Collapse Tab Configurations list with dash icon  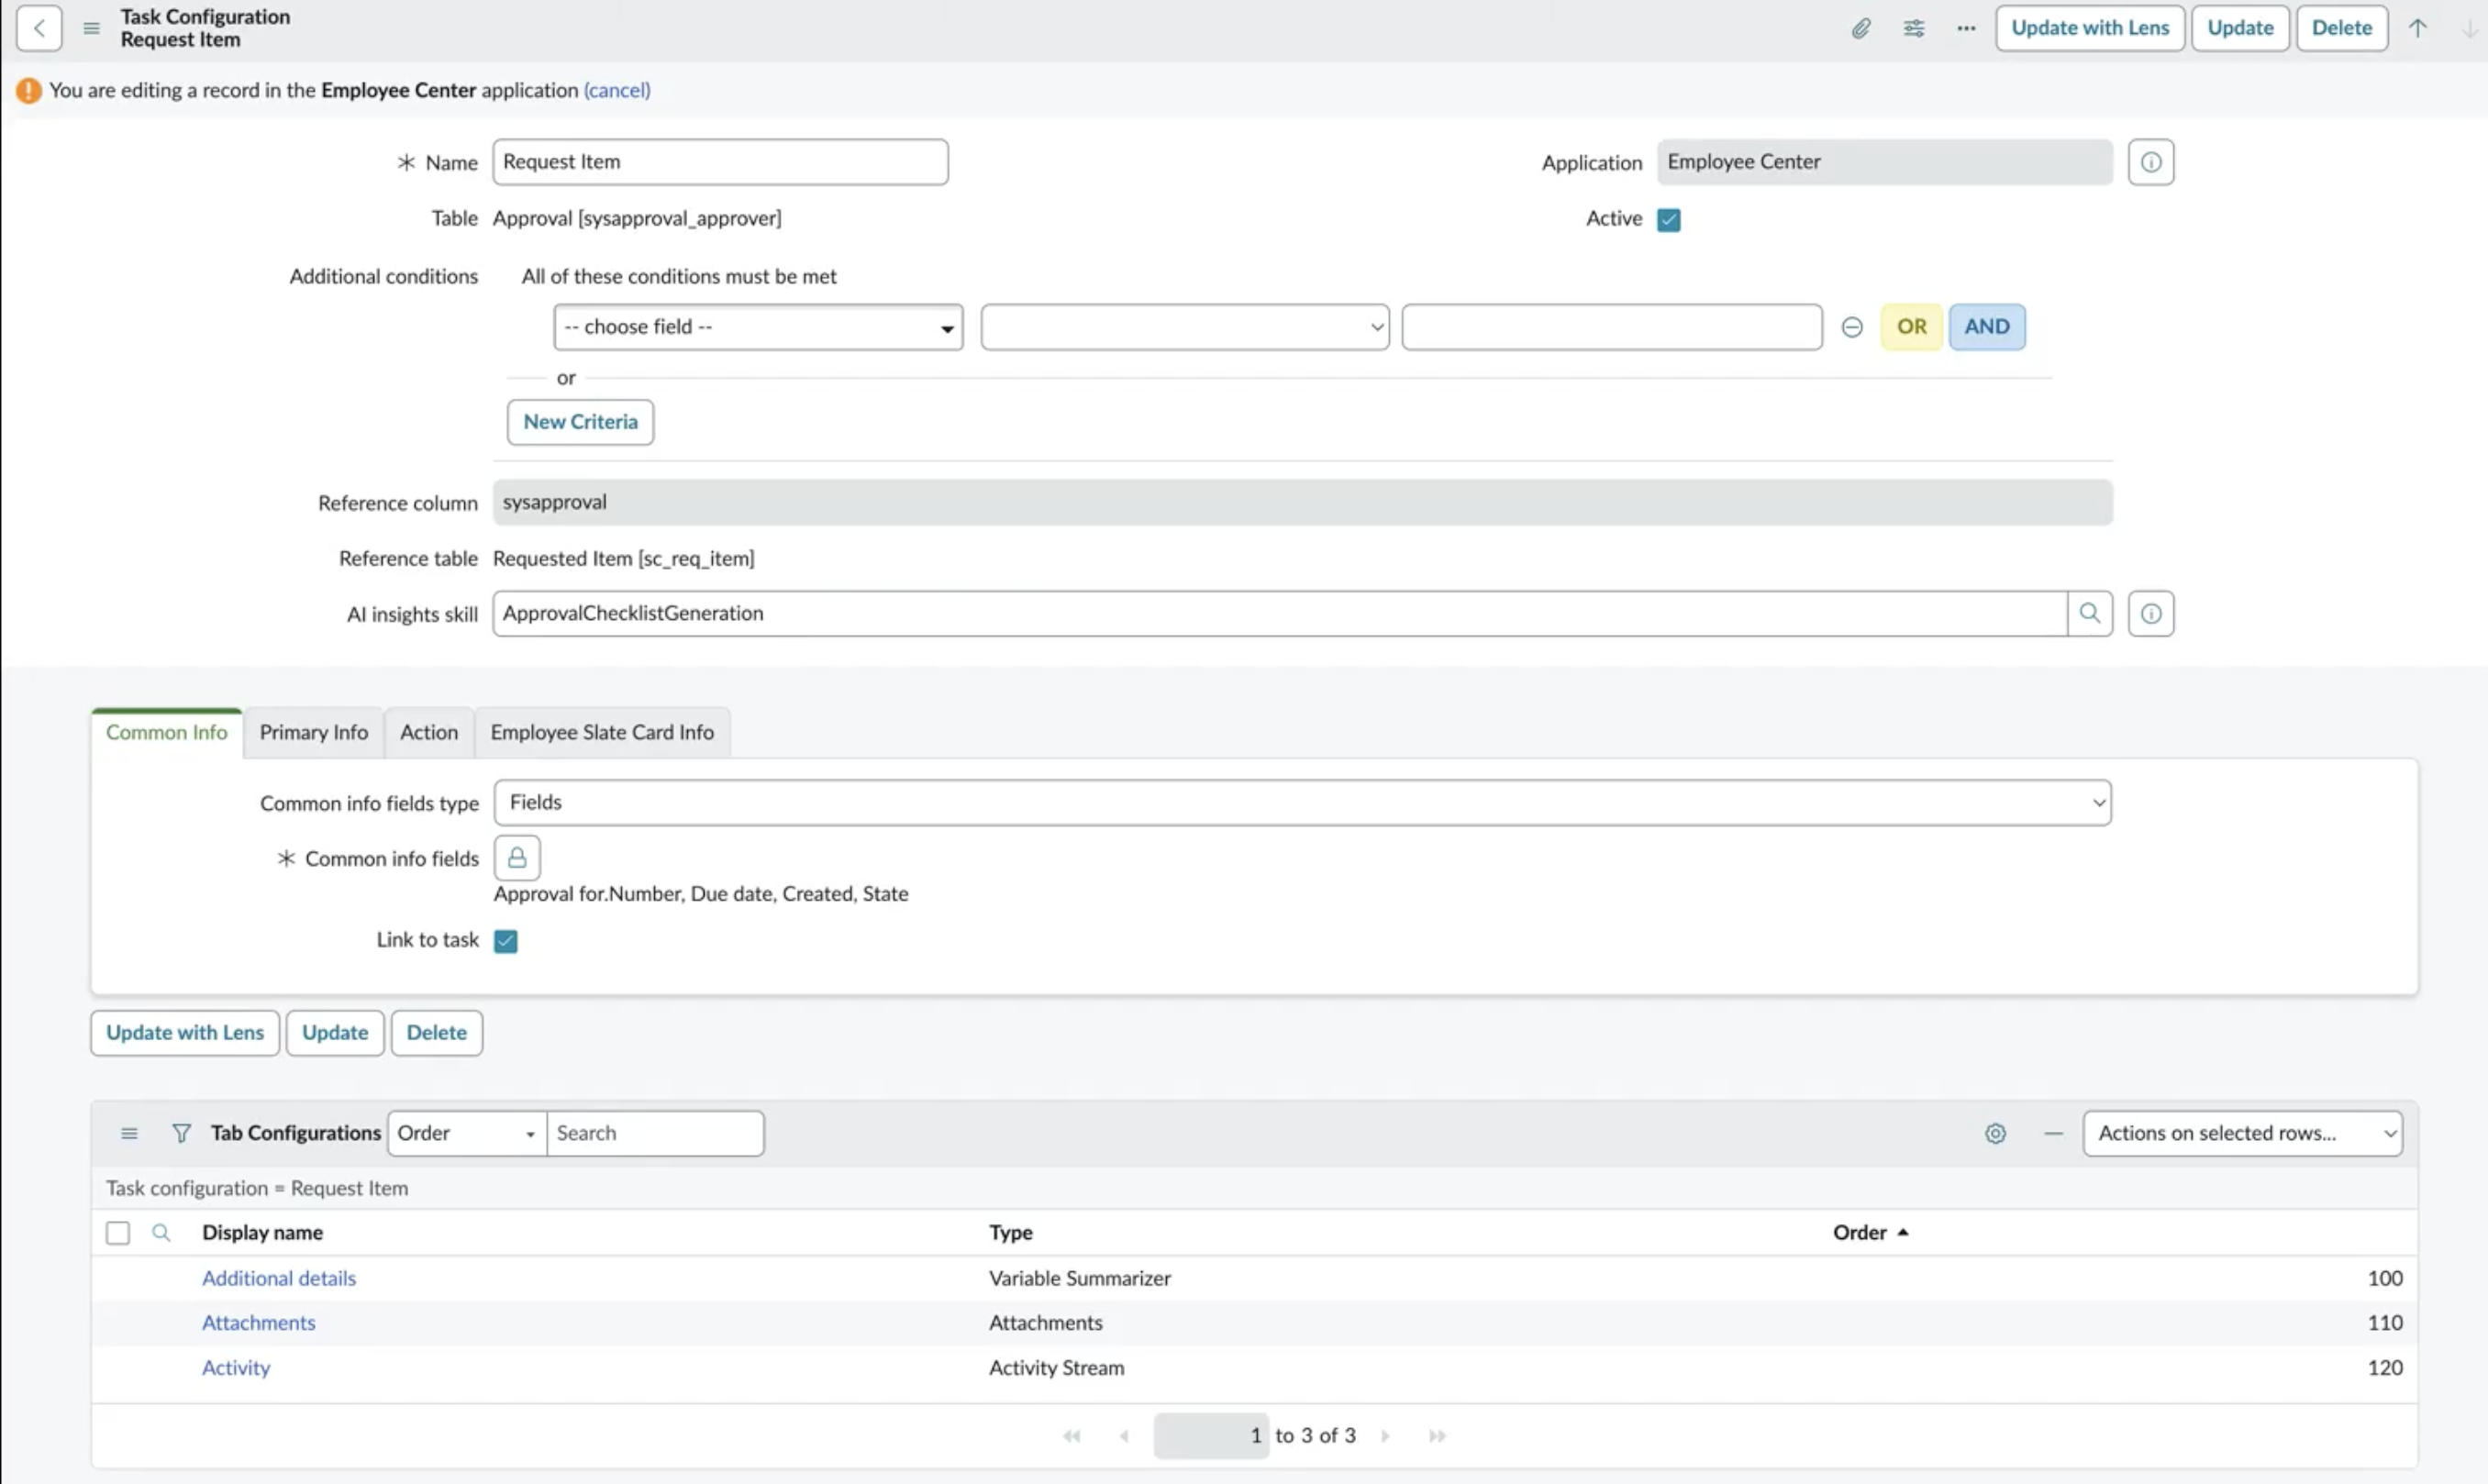click(x=2053, y=1133)
